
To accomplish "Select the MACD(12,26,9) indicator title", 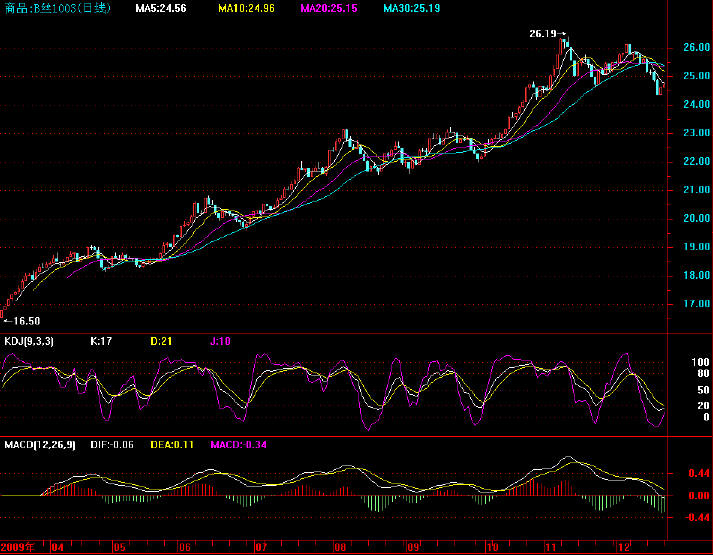I will coord(37,443).
